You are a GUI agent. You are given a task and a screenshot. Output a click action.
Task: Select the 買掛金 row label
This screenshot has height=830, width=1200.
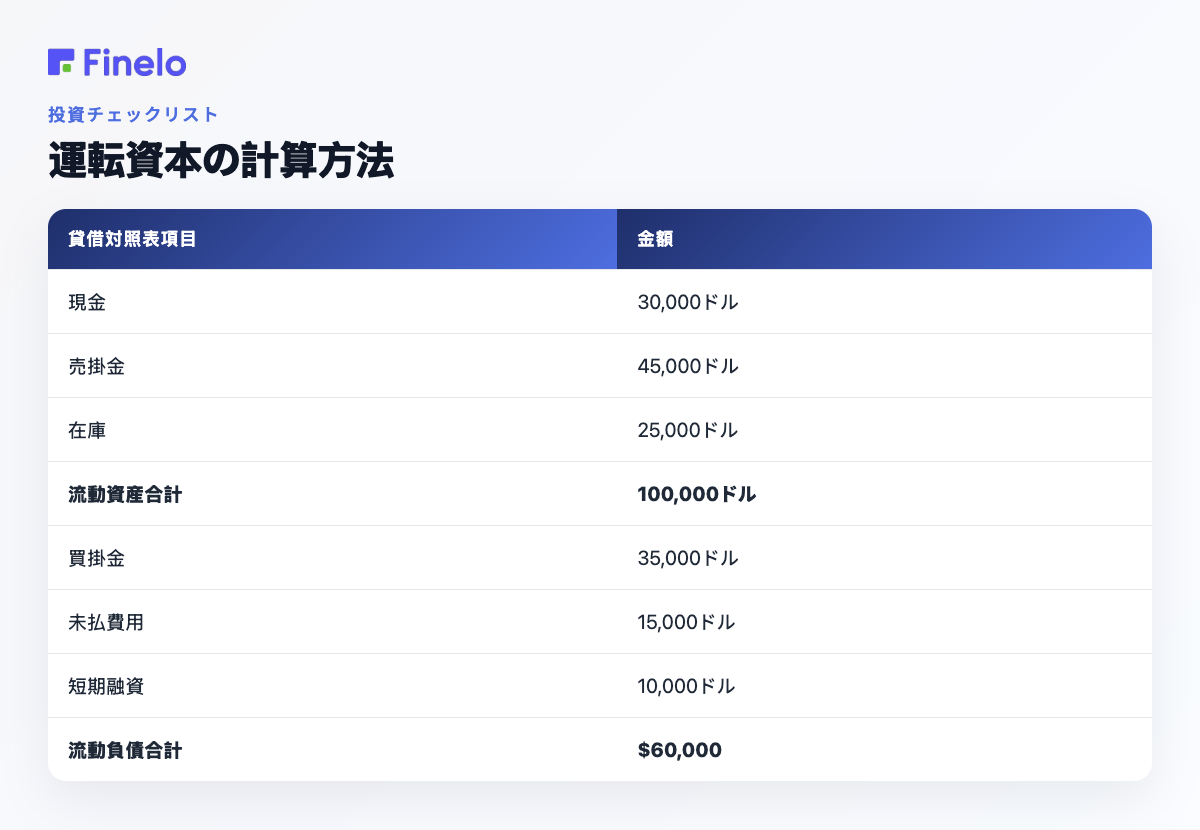(97, 558)
